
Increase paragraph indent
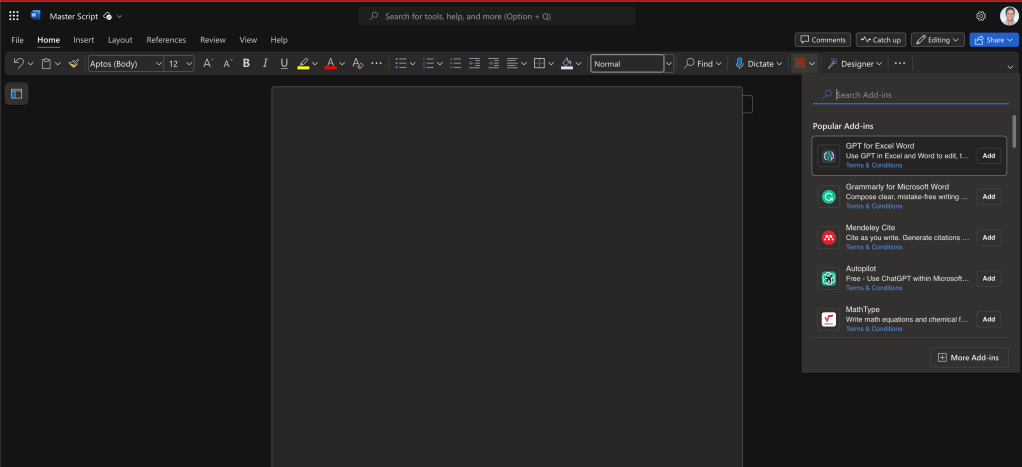pos(493,63)
